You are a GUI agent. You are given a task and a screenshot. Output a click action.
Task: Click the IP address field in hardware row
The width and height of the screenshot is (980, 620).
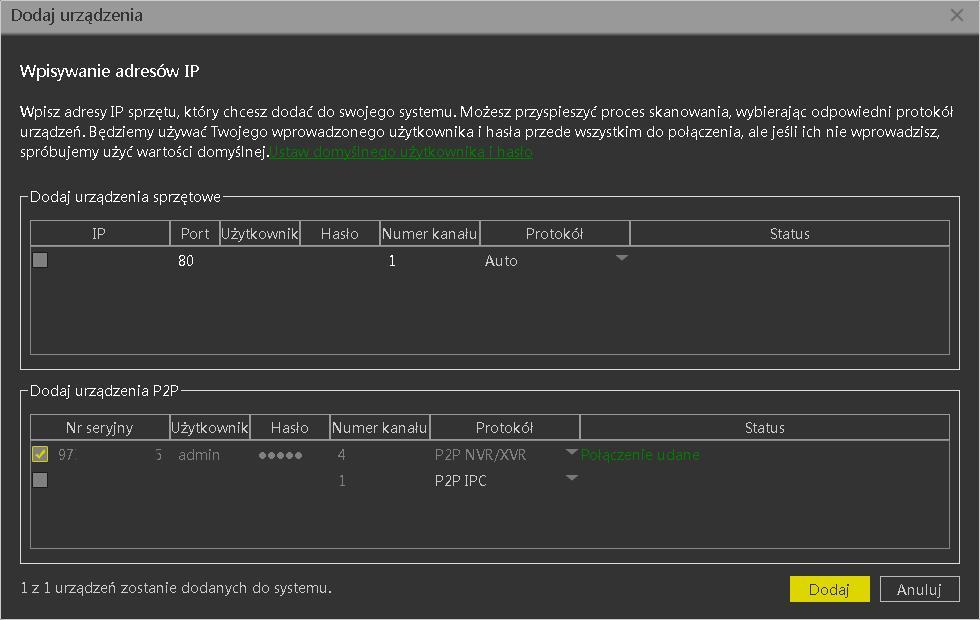[109, 261]
